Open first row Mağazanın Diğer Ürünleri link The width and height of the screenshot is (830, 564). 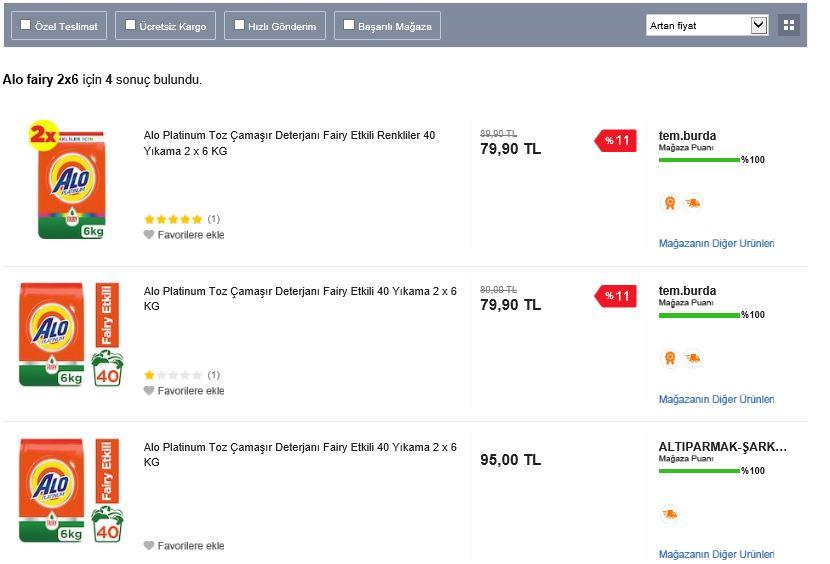coord(716,243)
